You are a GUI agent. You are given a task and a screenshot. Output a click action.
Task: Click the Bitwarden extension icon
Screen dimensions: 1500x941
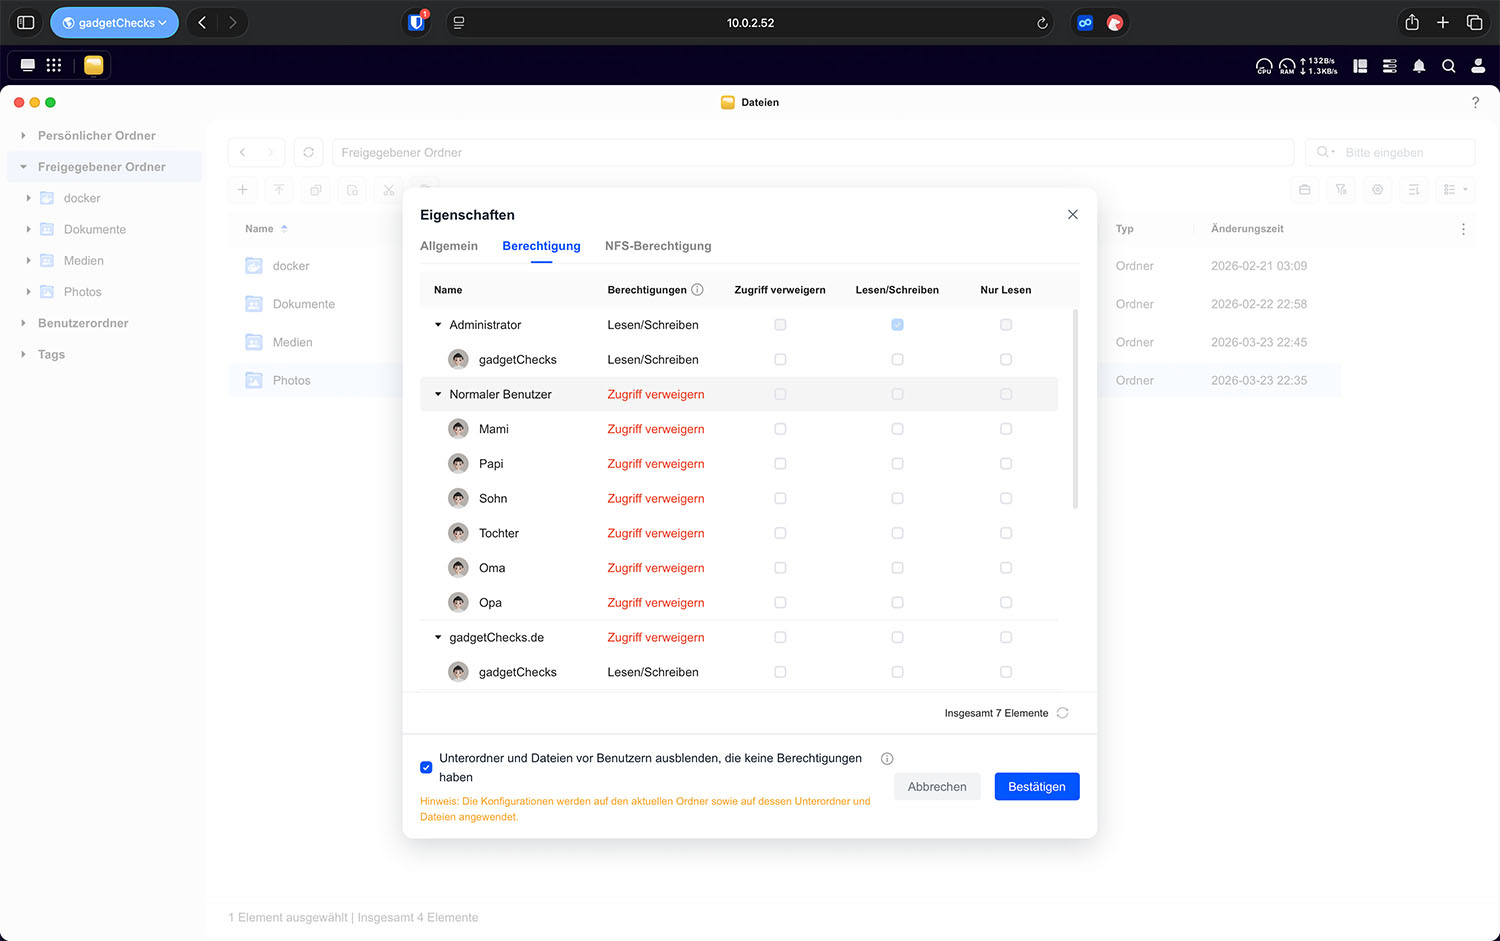pyautogui.click(x=416, y=22)
